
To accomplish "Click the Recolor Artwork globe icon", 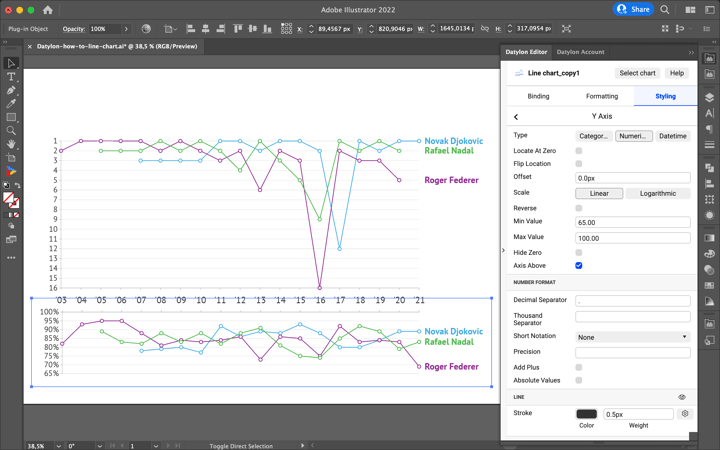I will 146,28.
